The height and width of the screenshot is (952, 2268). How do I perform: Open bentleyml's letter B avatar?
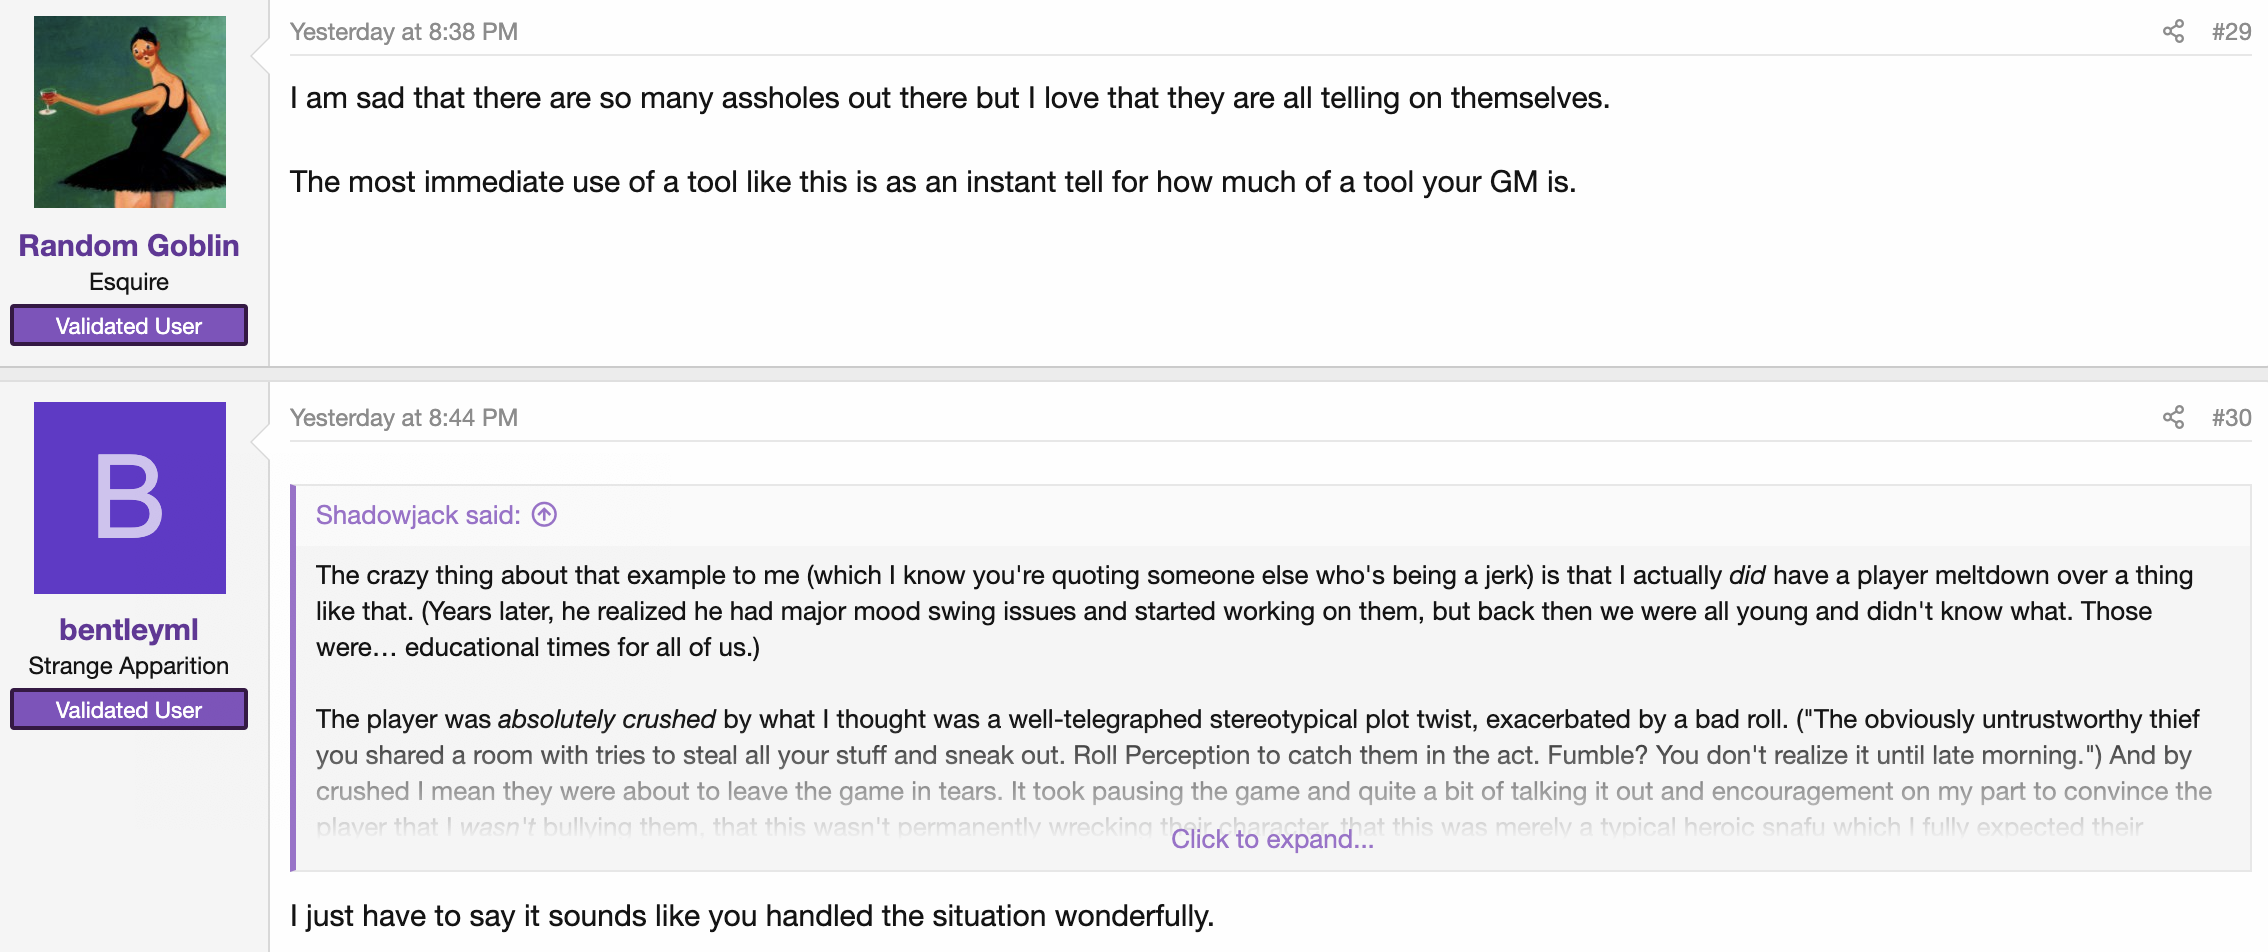pos(130,498)
